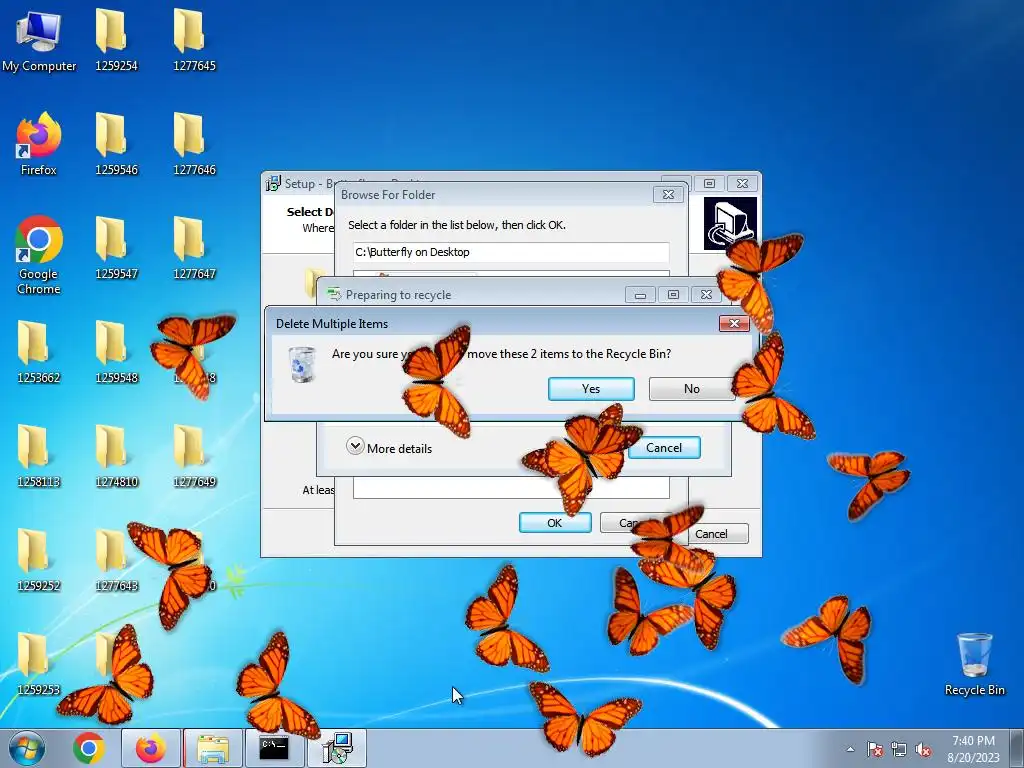The height and width of the screenshot is (768, 1024).
Task: Close the Delete Multiple Items dialog
Action: coord(734,323)
